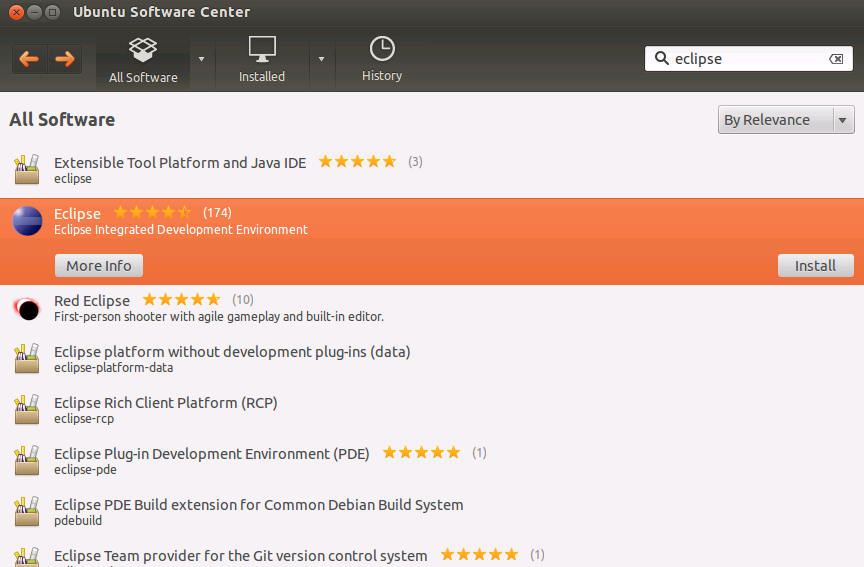864x567 pixels.
Task: Select Eclipse Plug-in Development Environment (PDE)
Action: (x=432, y=461)
